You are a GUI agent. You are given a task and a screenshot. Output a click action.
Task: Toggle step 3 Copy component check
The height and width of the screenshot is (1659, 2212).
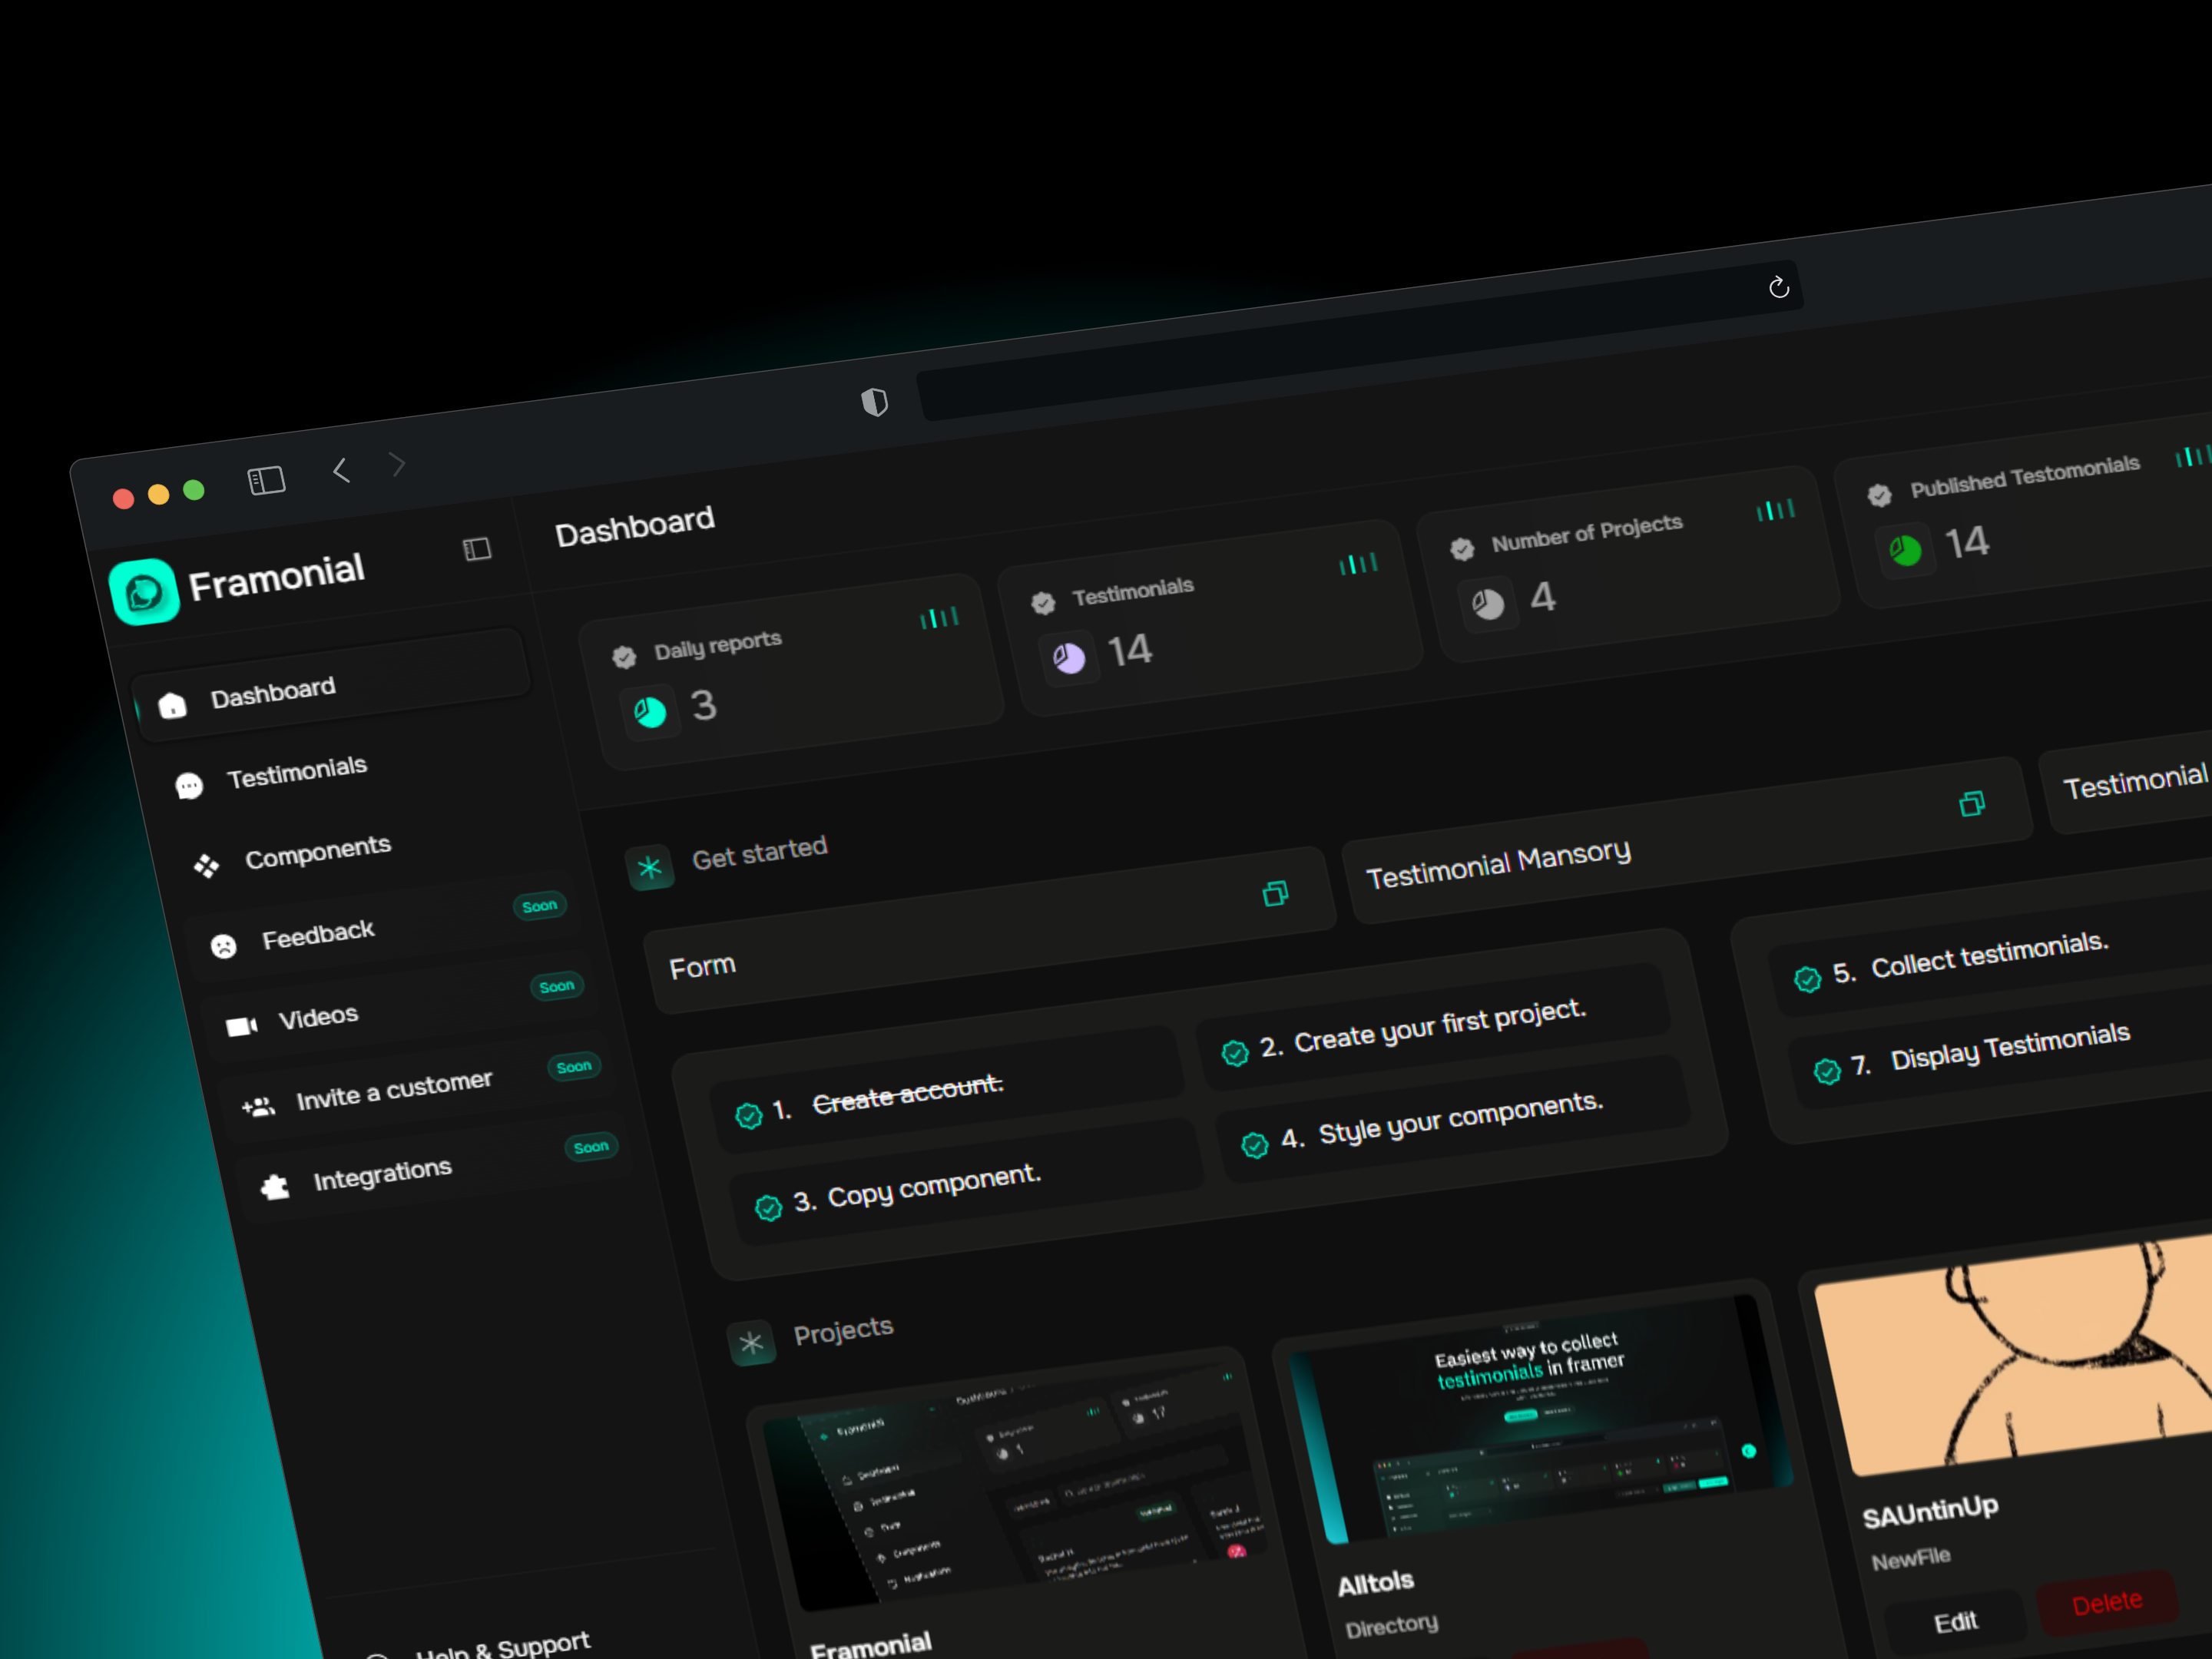pyautogui.click(x=768, y=1208)
